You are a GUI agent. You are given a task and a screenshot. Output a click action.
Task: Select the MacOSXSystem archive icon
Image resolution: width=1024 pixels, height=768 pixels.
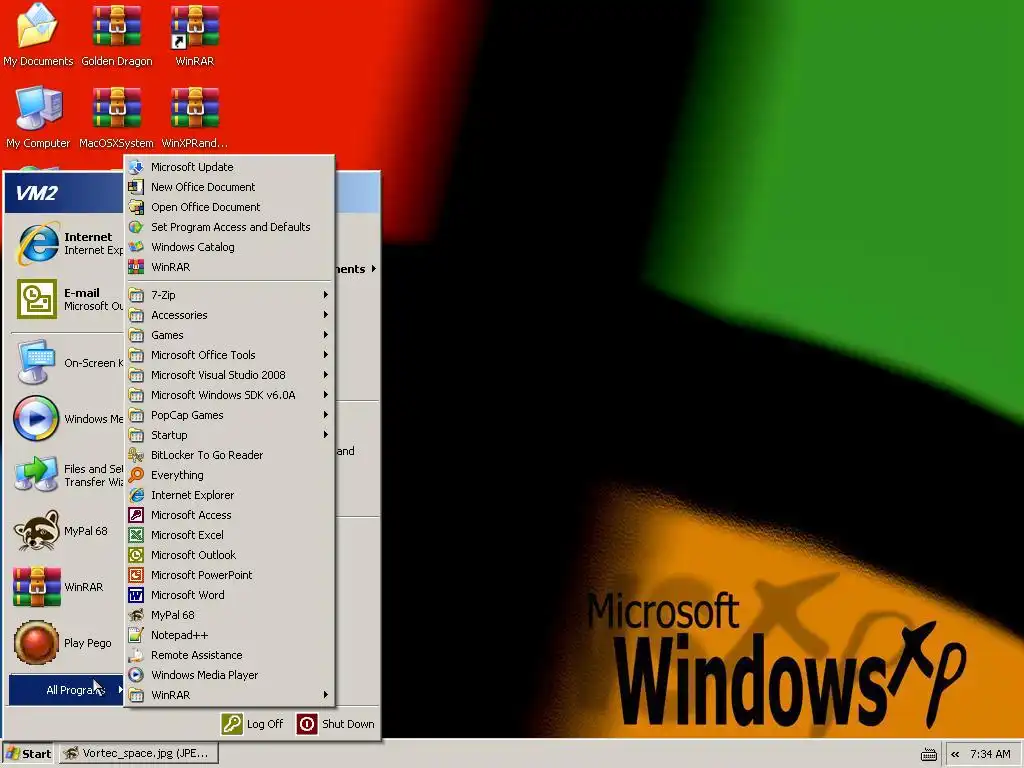(x=116, y=117)
